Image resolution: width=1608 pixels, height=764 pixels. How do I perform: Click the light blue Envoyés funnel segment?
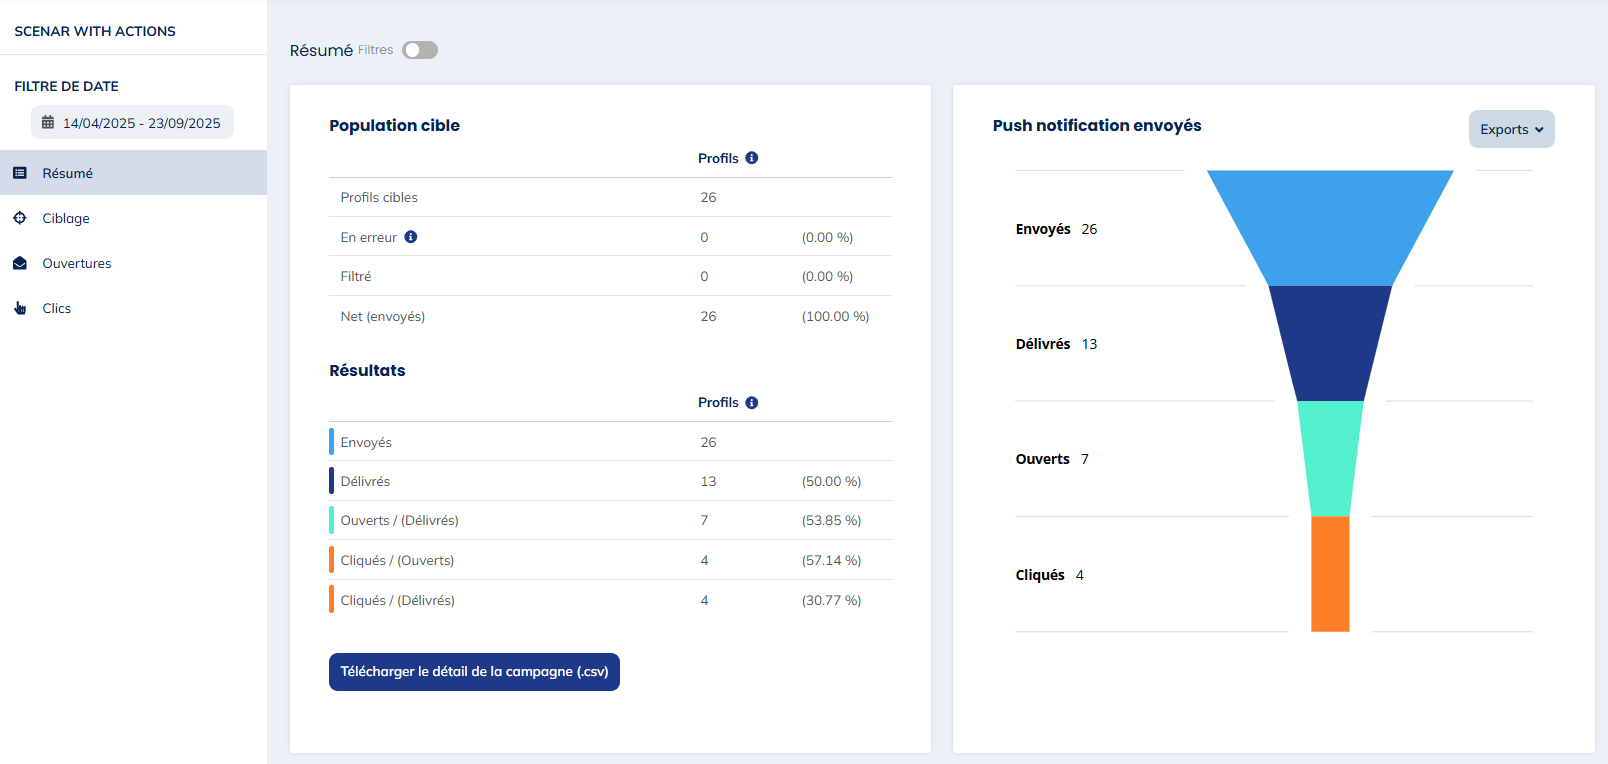point(1330,228)
